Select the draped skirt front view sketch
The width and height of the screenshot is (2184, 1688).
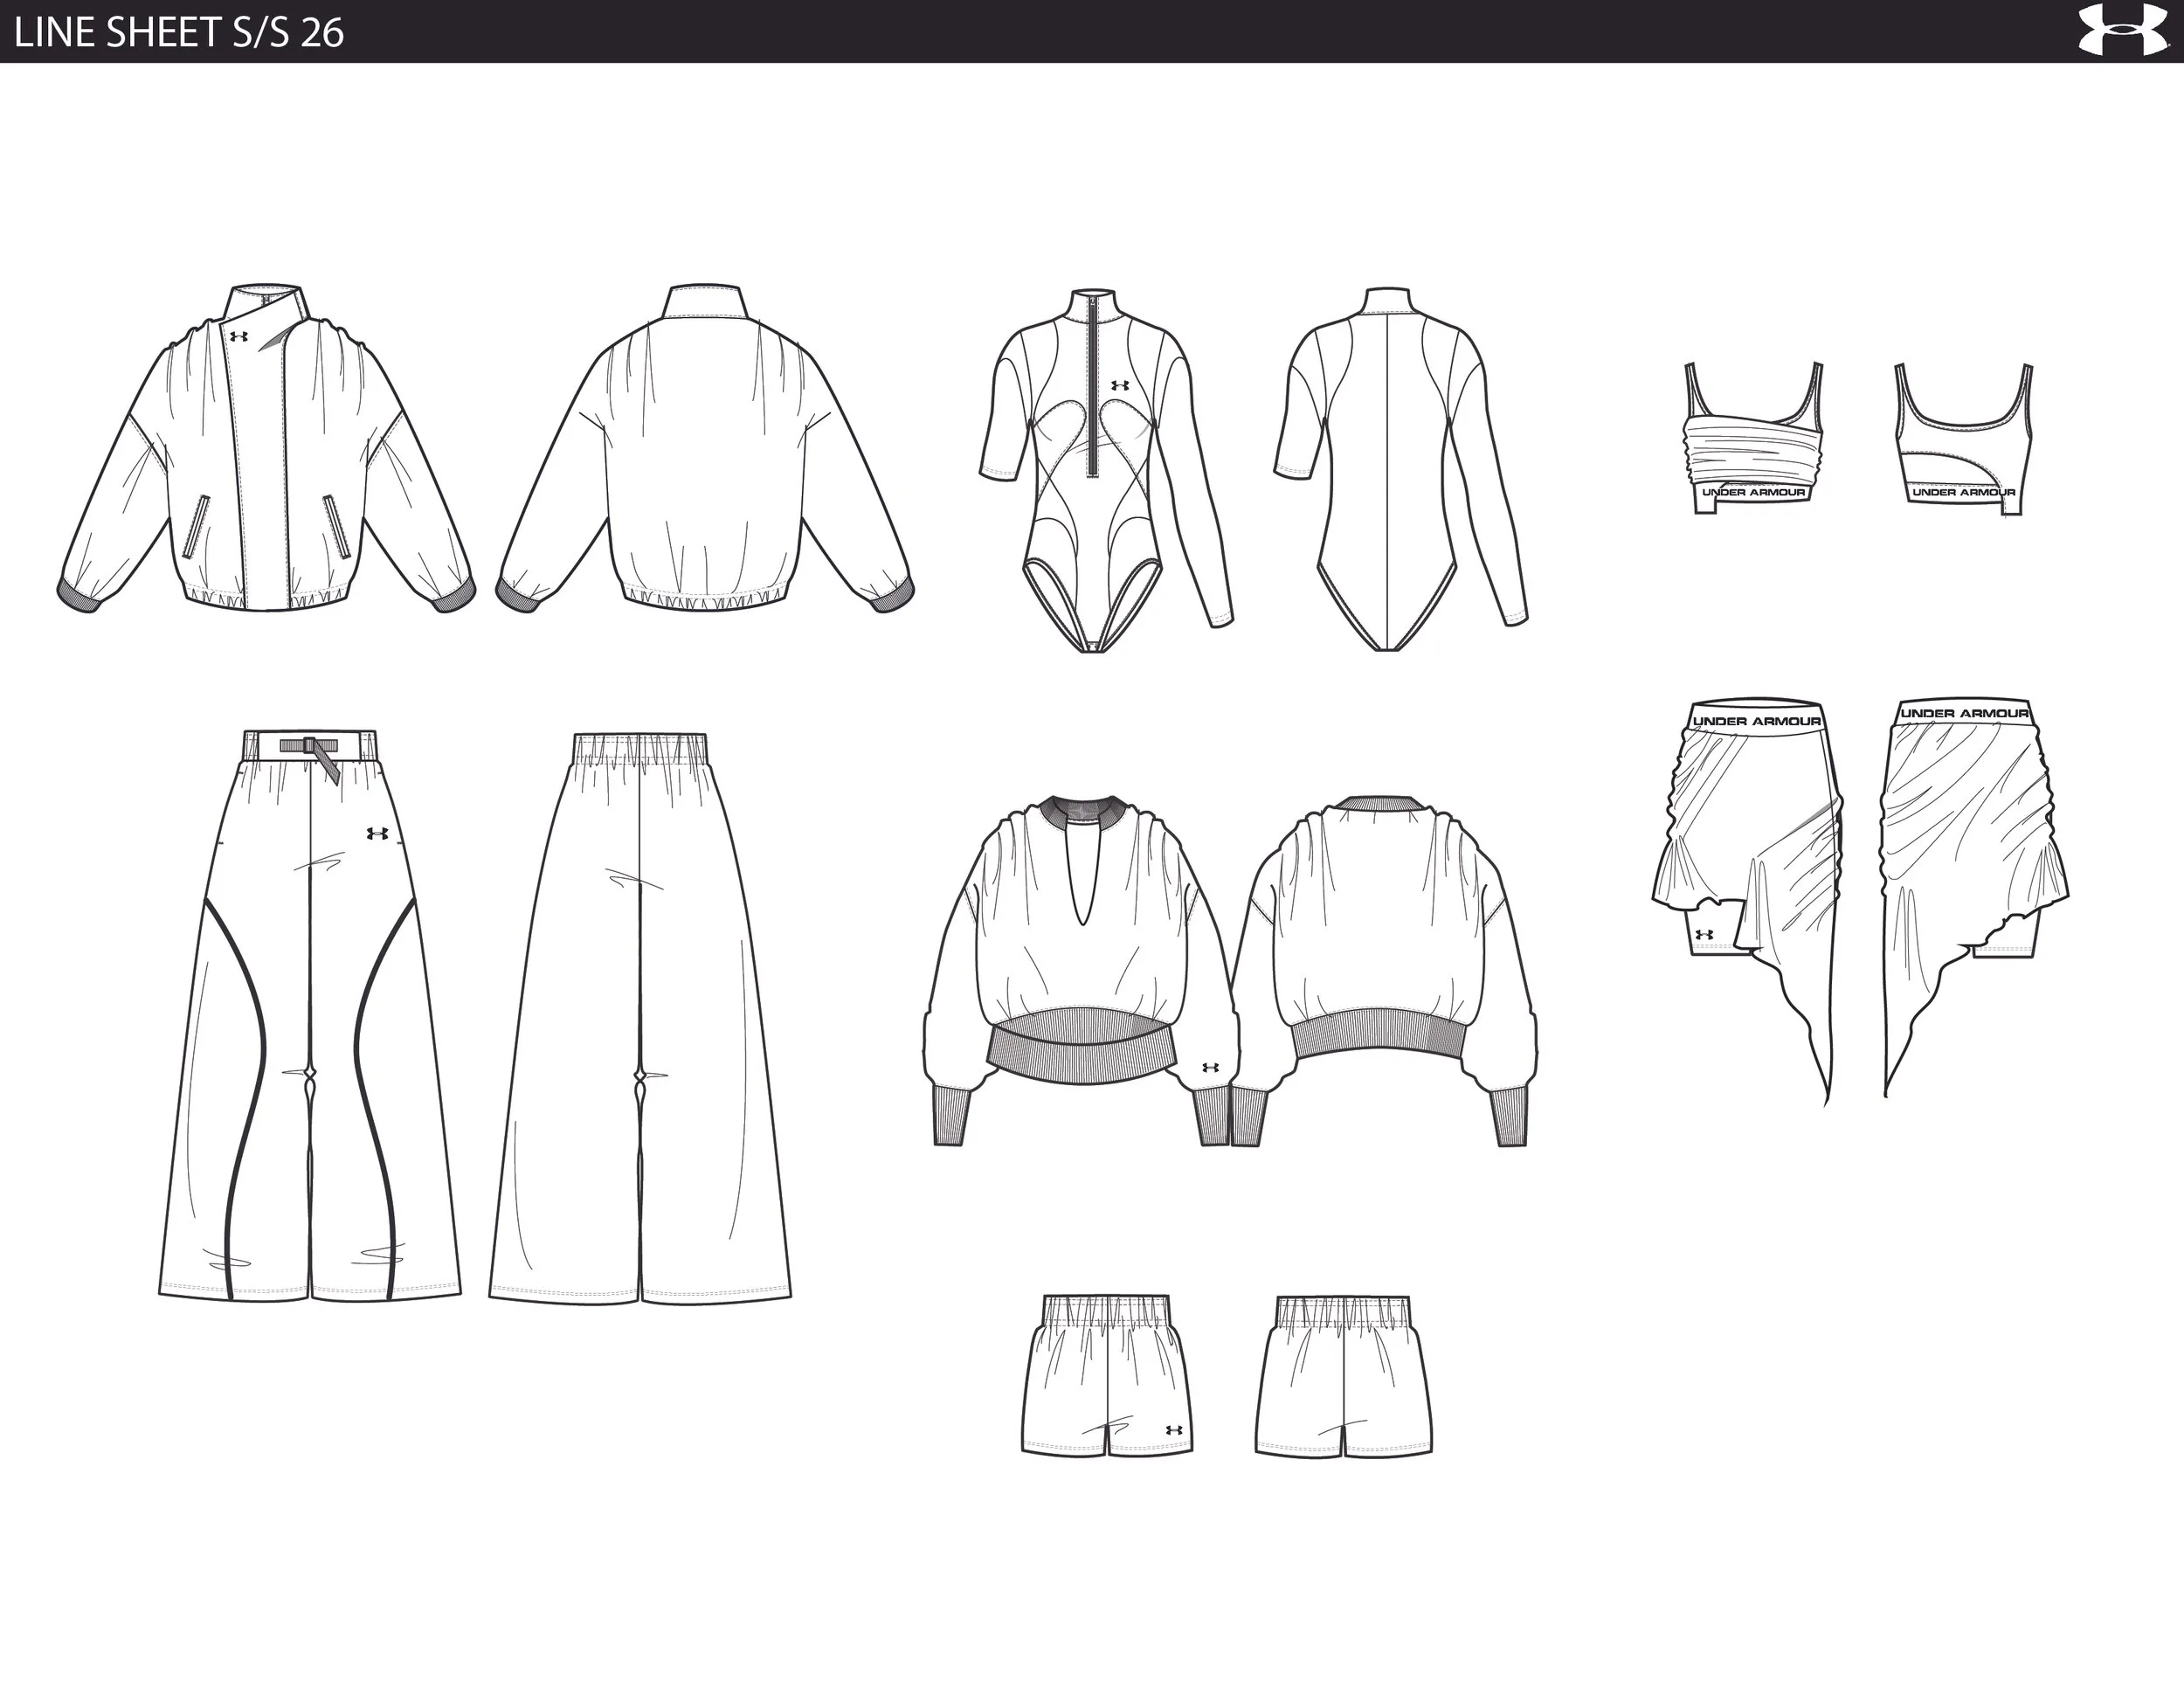click(x=1748, y=902)
